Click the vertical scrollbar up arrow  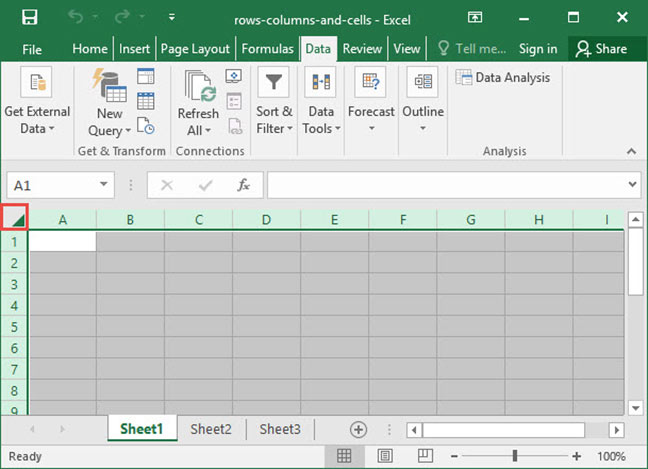(x=636, y=219)
